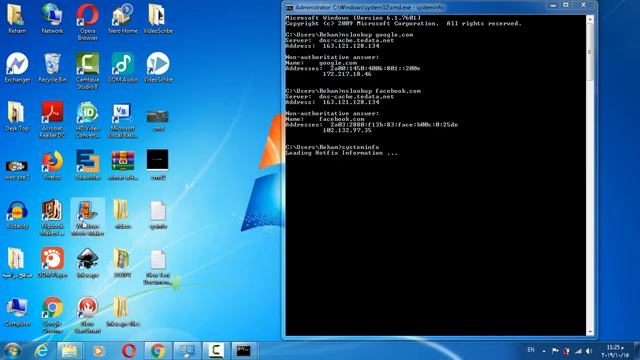Open the Reham user folder on desktop
This screenshot has height=360, width=640.
pos(17,19)
